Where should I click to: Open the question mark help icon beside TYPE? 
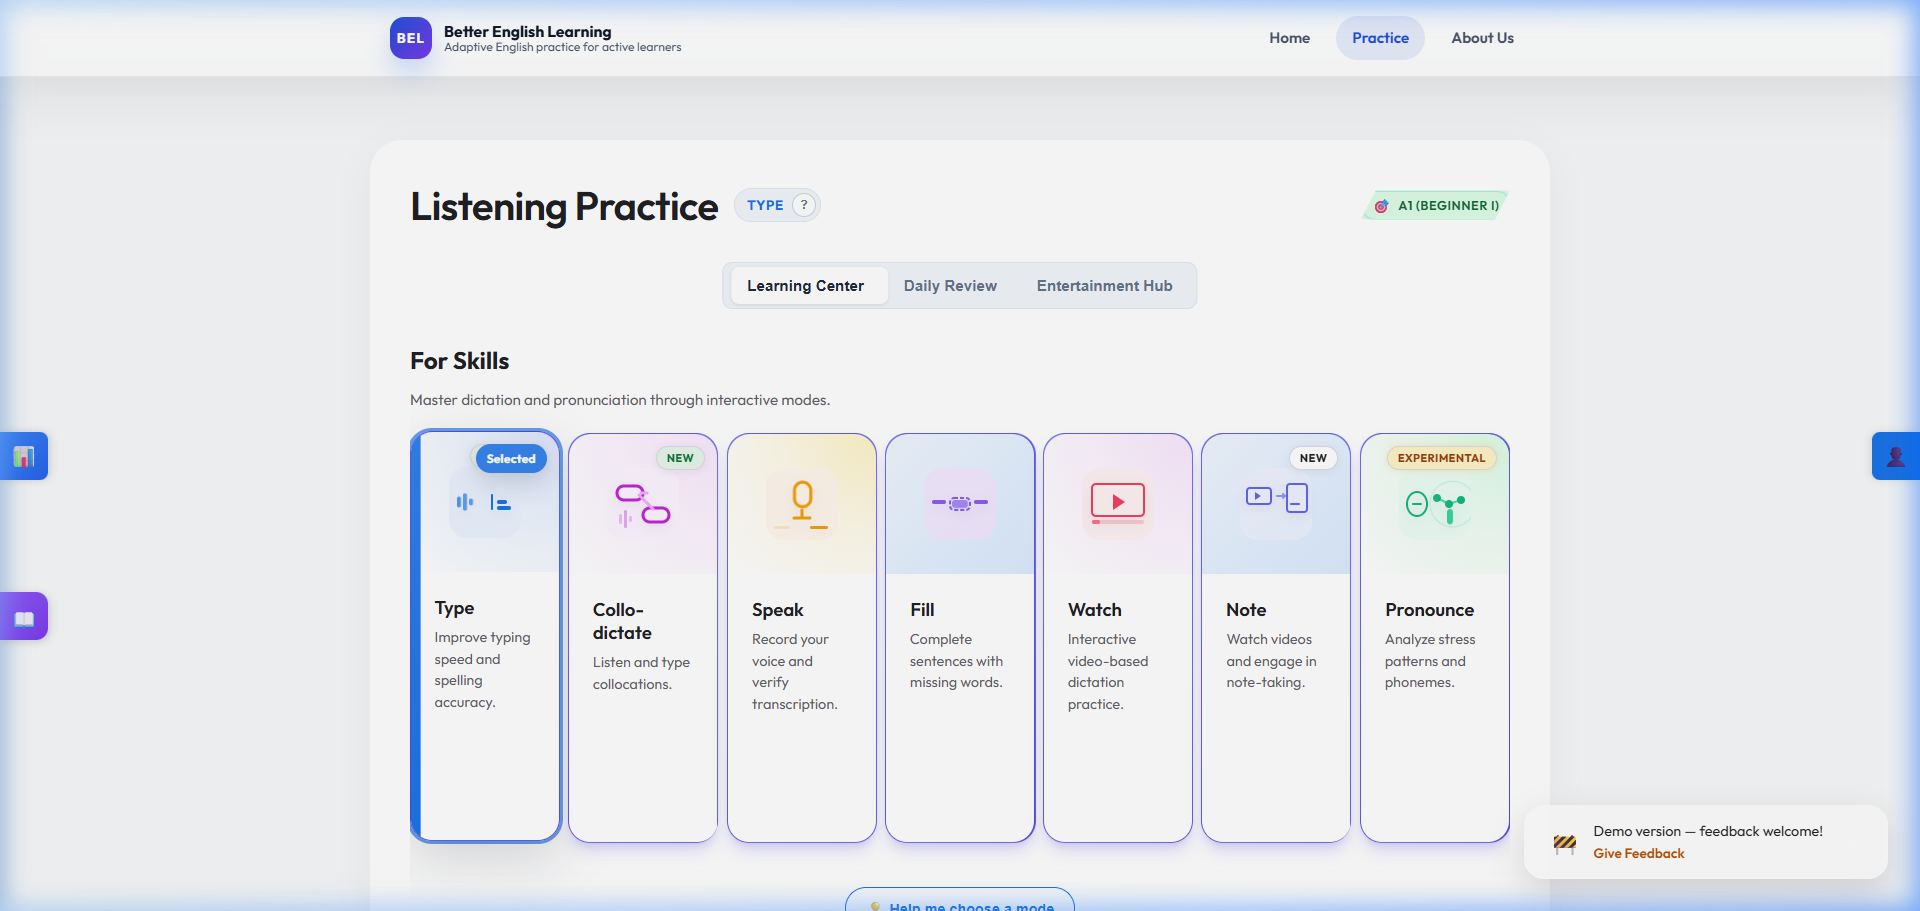[x=804, y=205]
